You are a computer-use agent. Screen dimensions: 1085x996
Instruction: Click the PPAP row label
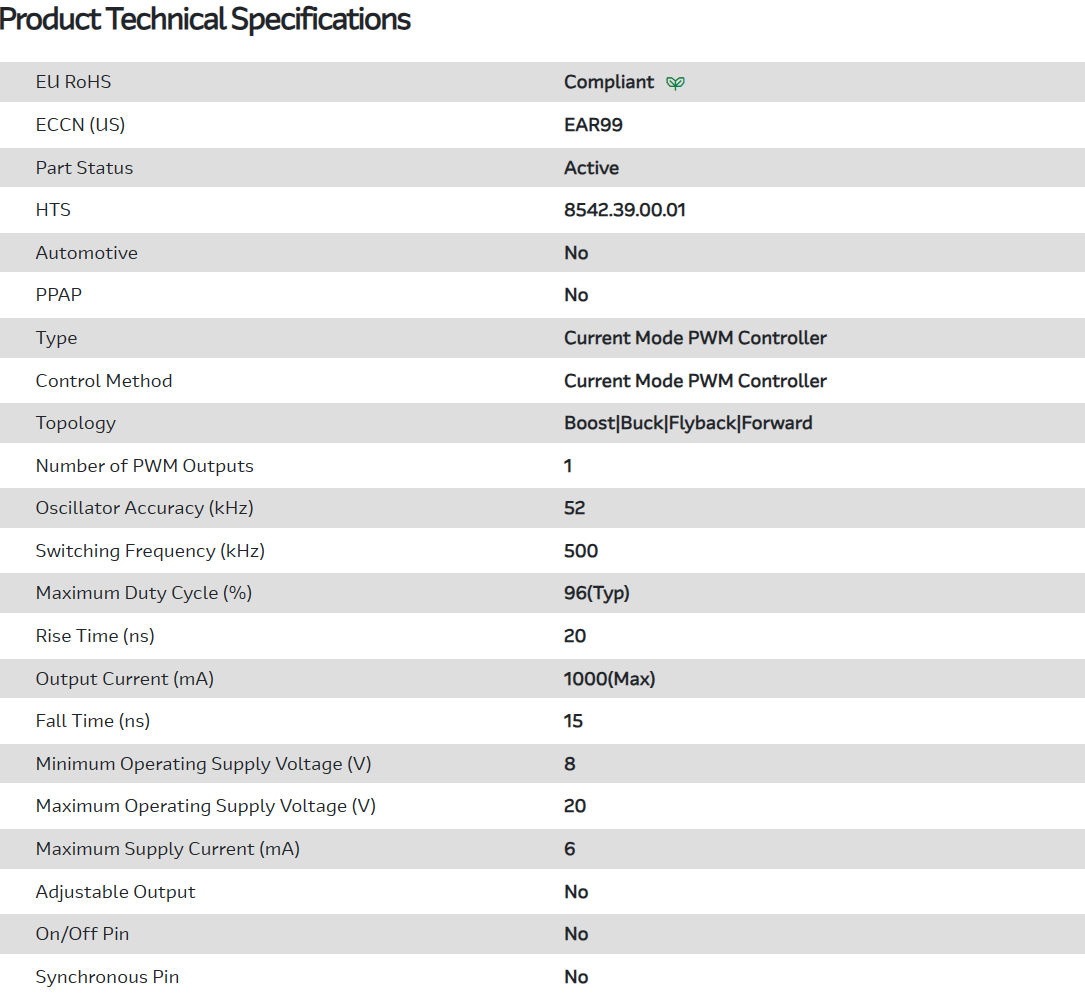57,295
